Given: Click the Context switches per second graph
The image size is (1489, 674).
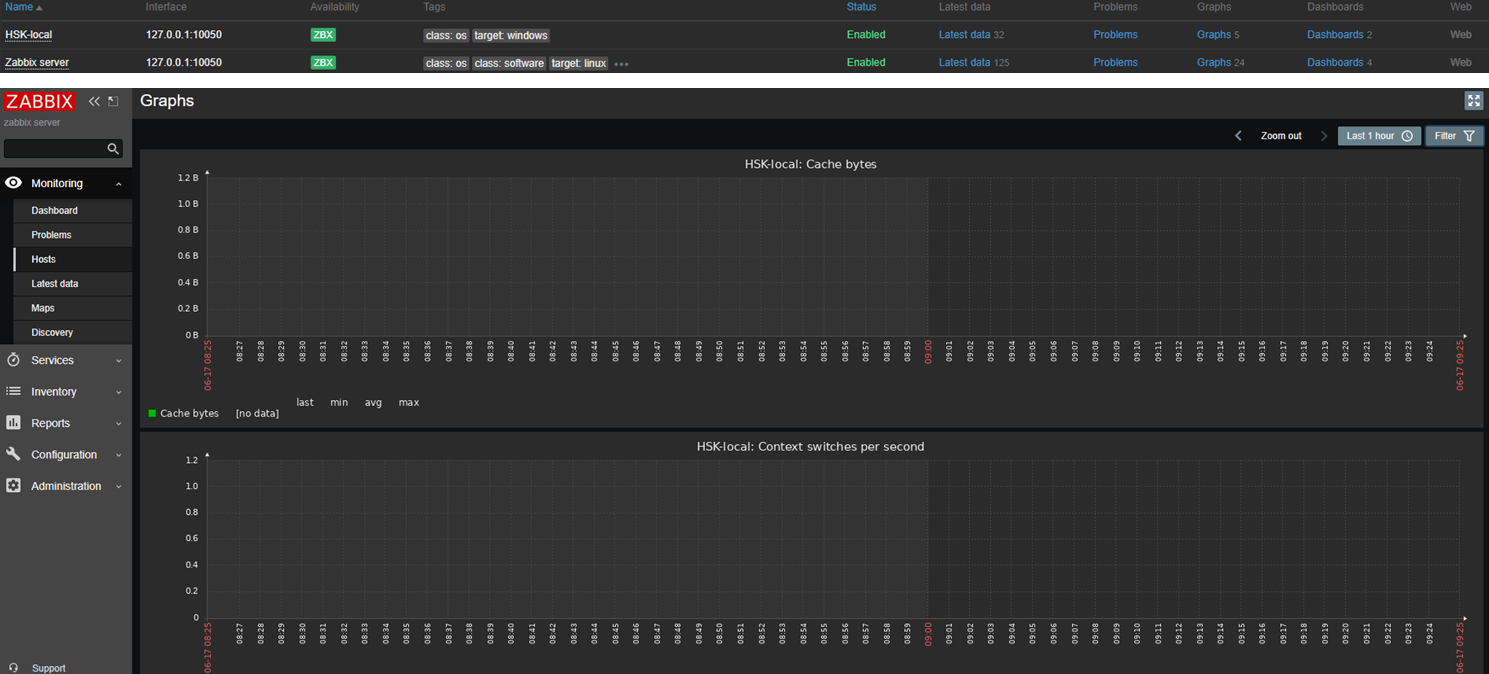Looking at the screenshot, I should coord(834,539).
